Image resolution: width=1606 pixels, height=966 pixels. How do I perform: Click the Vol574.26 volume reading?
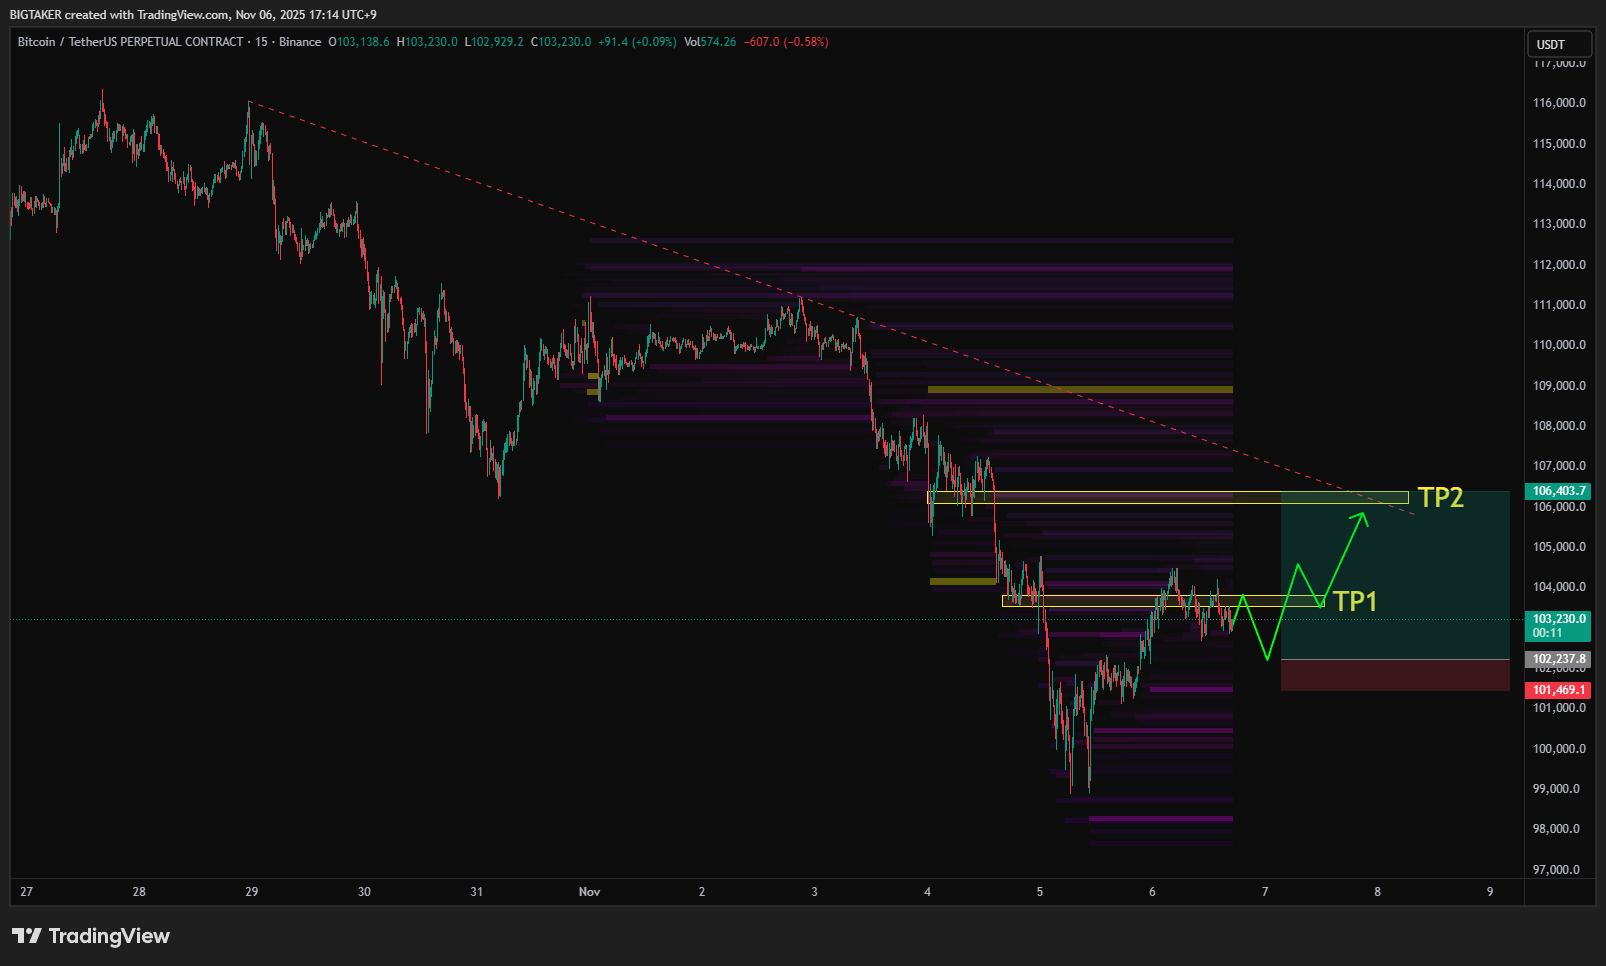click(710, 42)
